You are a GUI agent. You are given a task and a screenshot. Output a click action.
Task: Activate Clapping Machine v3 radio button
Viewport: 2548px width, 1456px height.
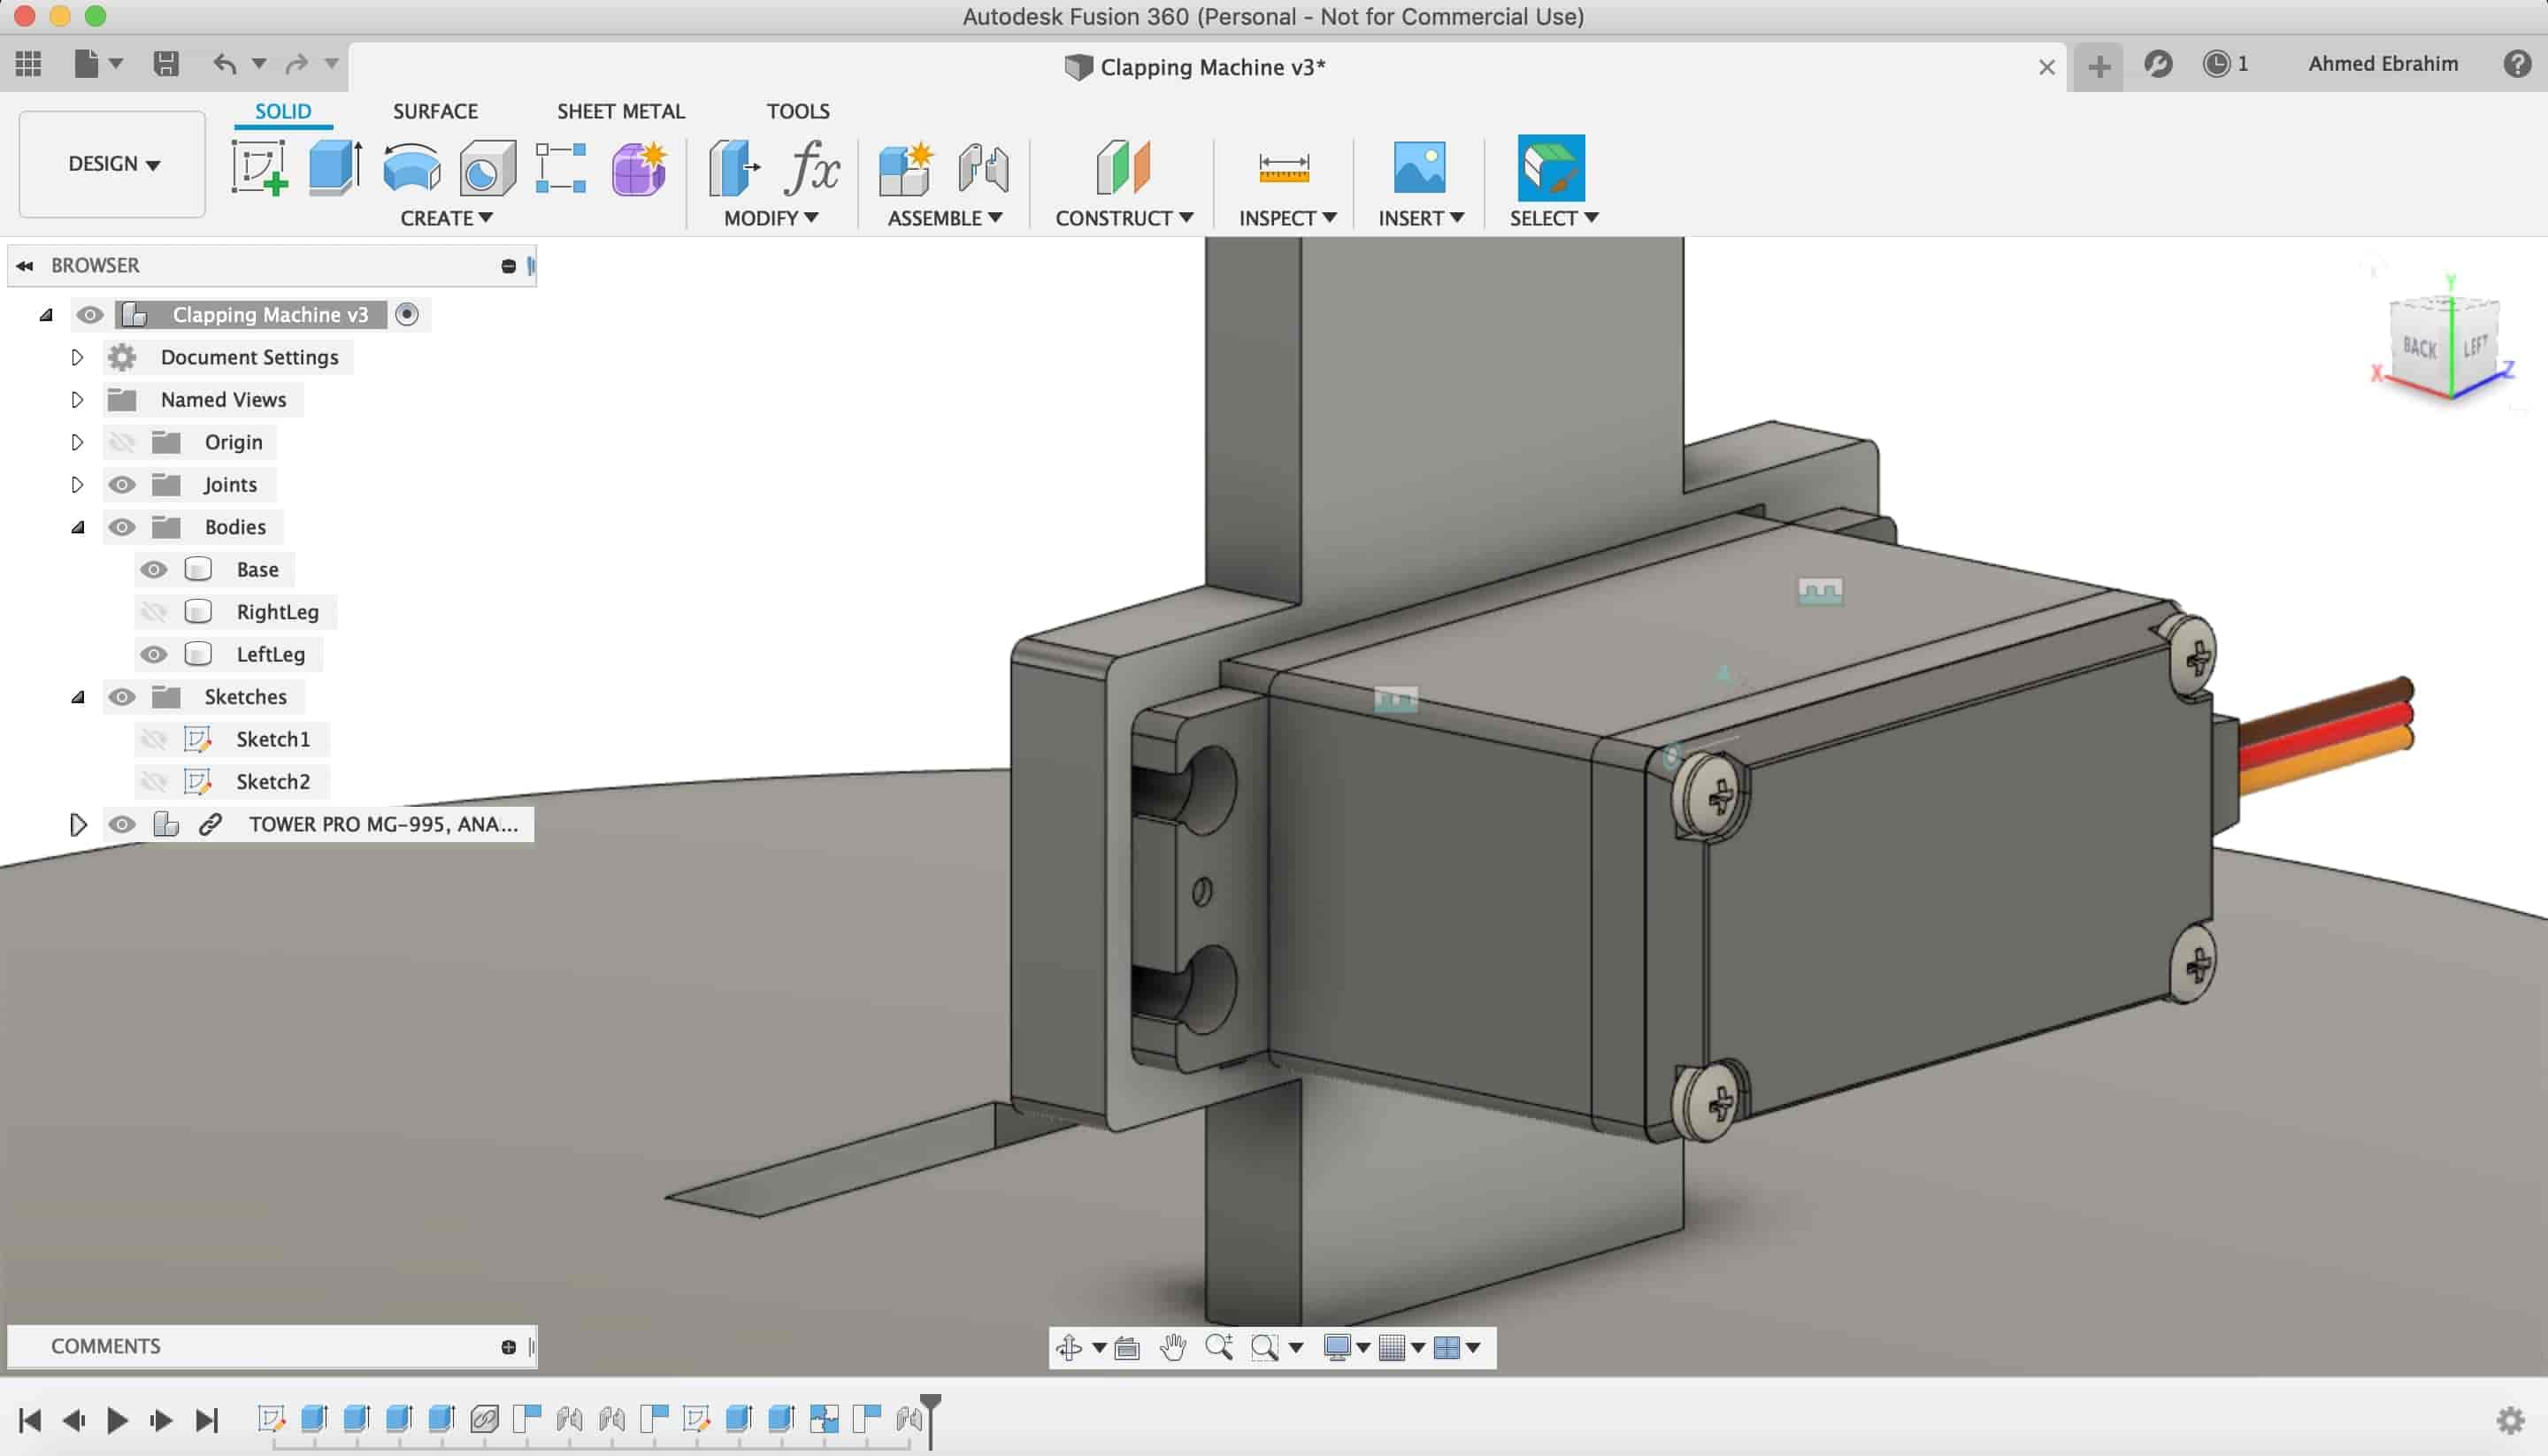(407, 315)
